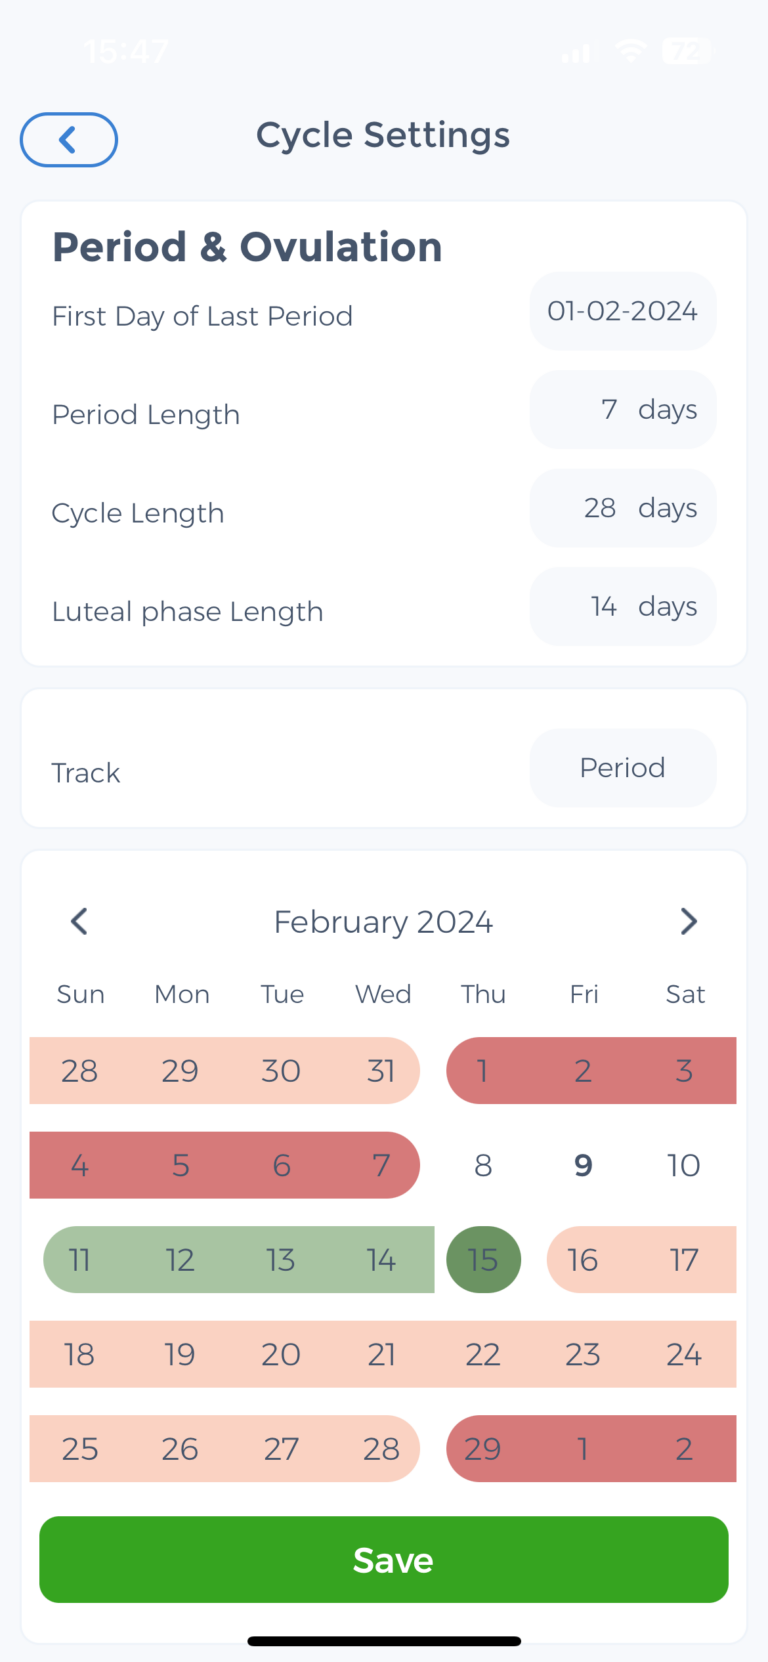Go to previous month in calendar

[80, 921]
